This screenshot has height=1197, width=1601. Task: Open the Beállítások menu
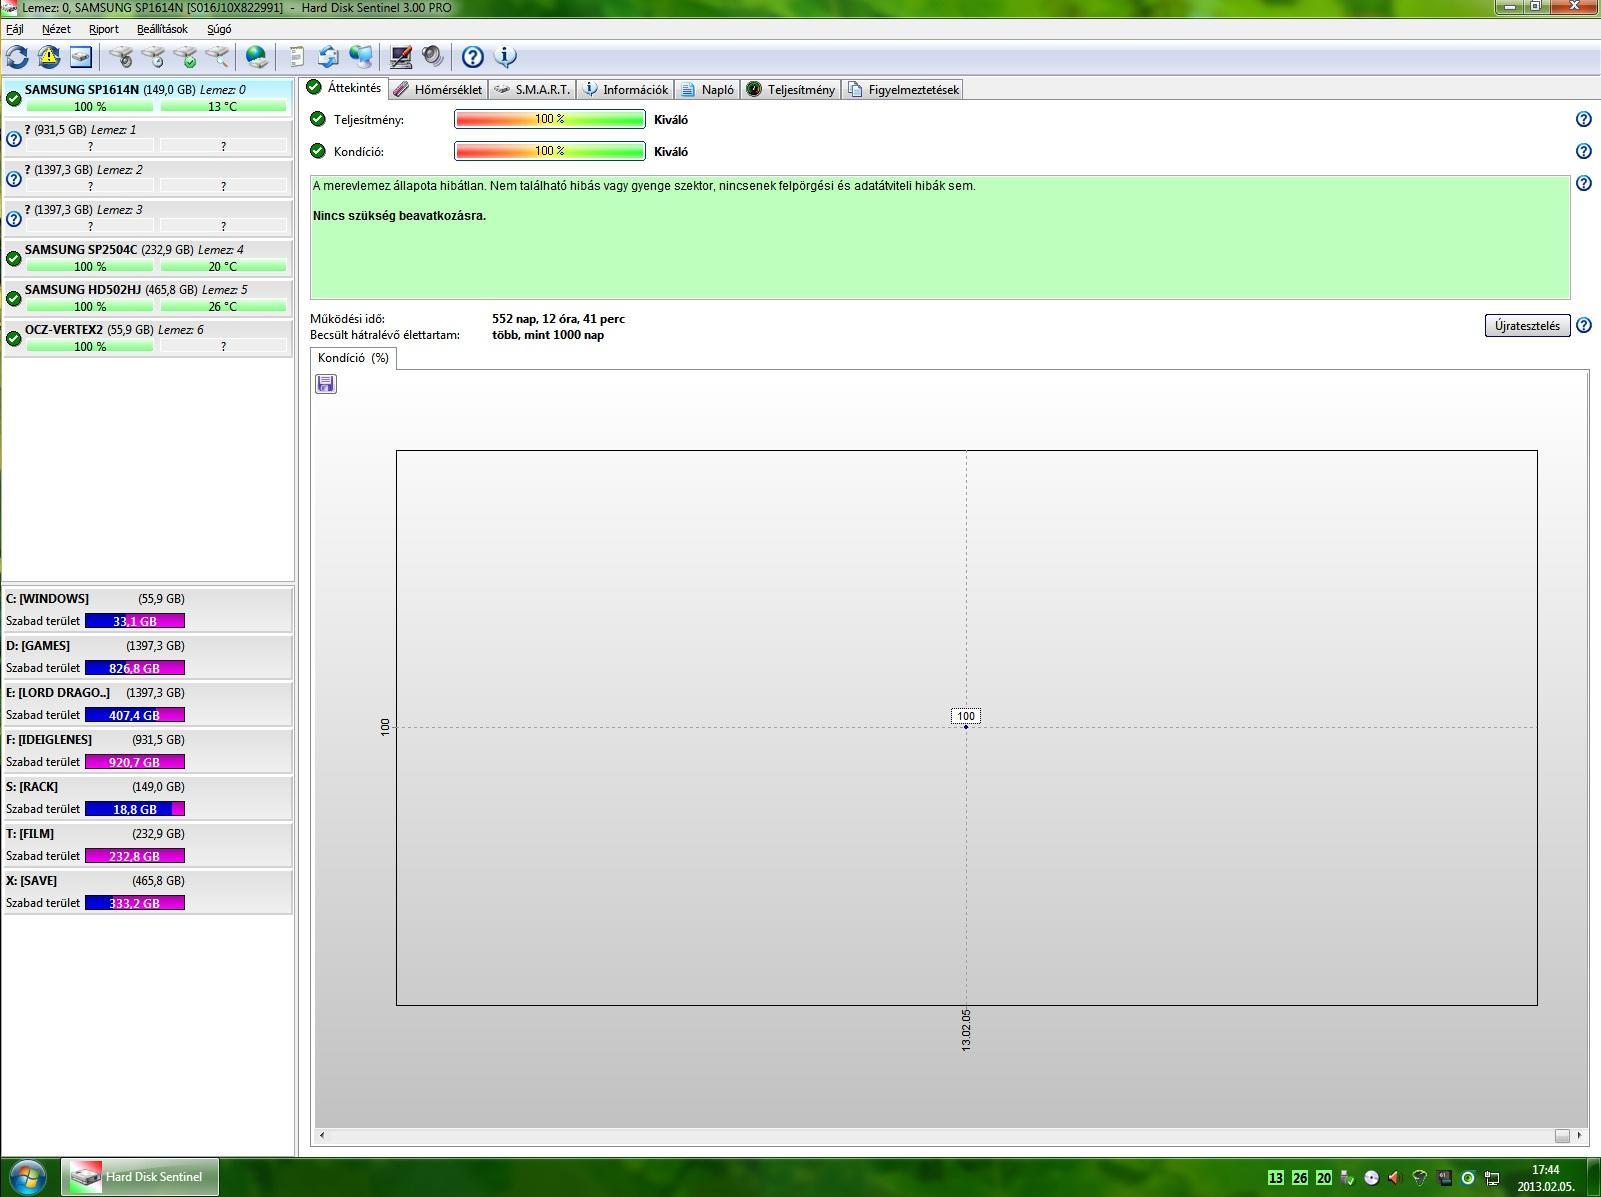point(162,29)
